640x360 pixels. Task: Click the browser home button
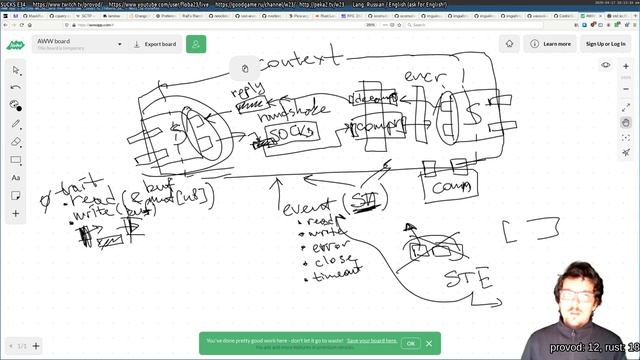30,25
